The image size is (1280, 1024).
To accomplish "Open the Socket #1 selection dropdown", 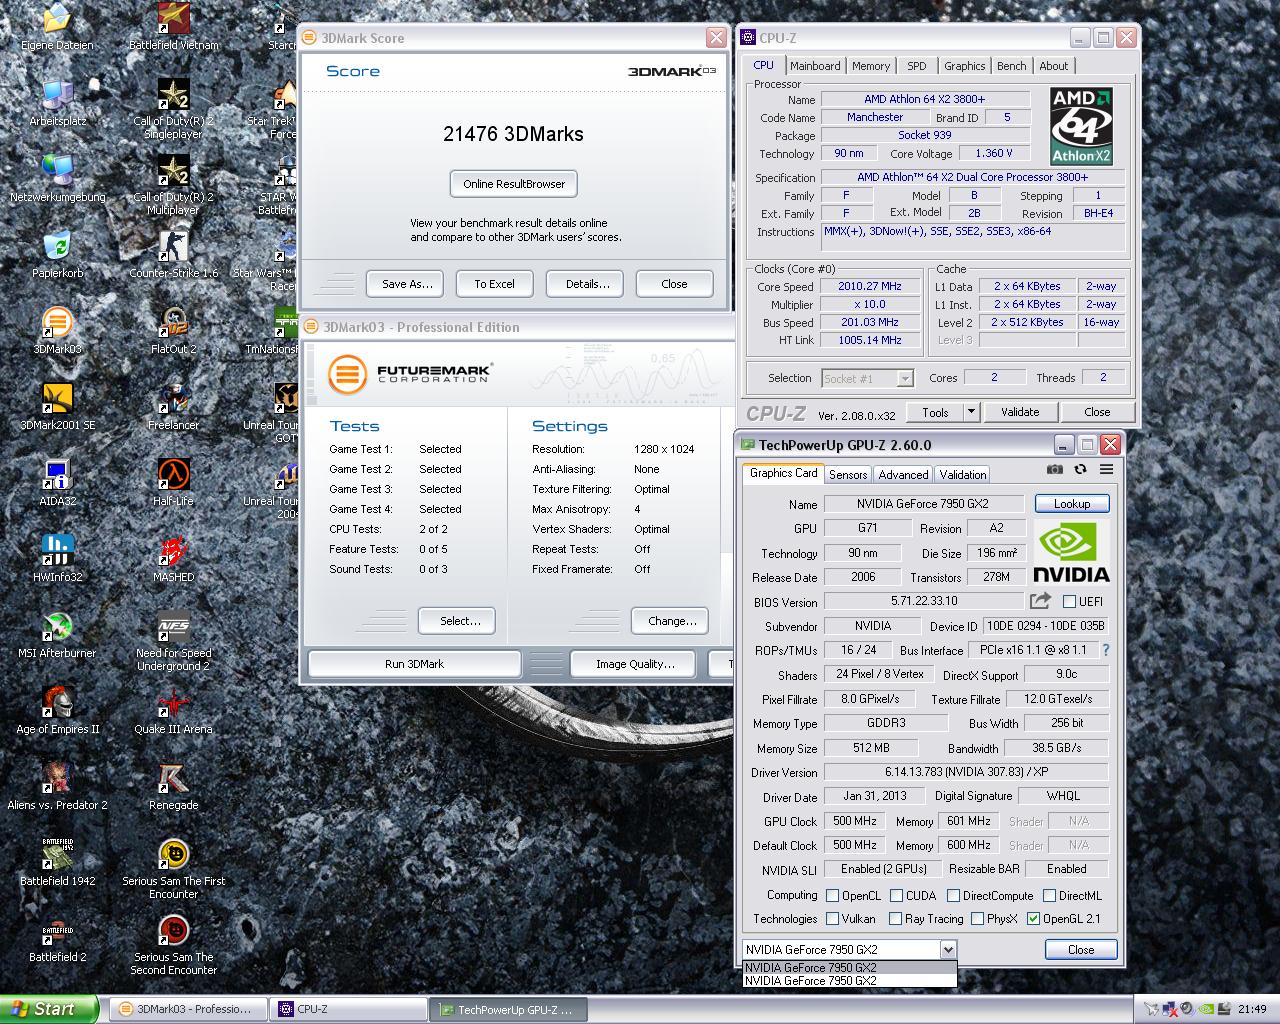I will tap(867, 378).
